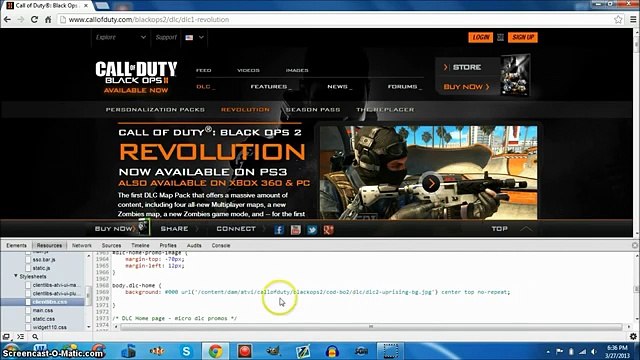Click SHARE in the bottom bar
Viewport: 640px width, 360px height.
[174, 229]
